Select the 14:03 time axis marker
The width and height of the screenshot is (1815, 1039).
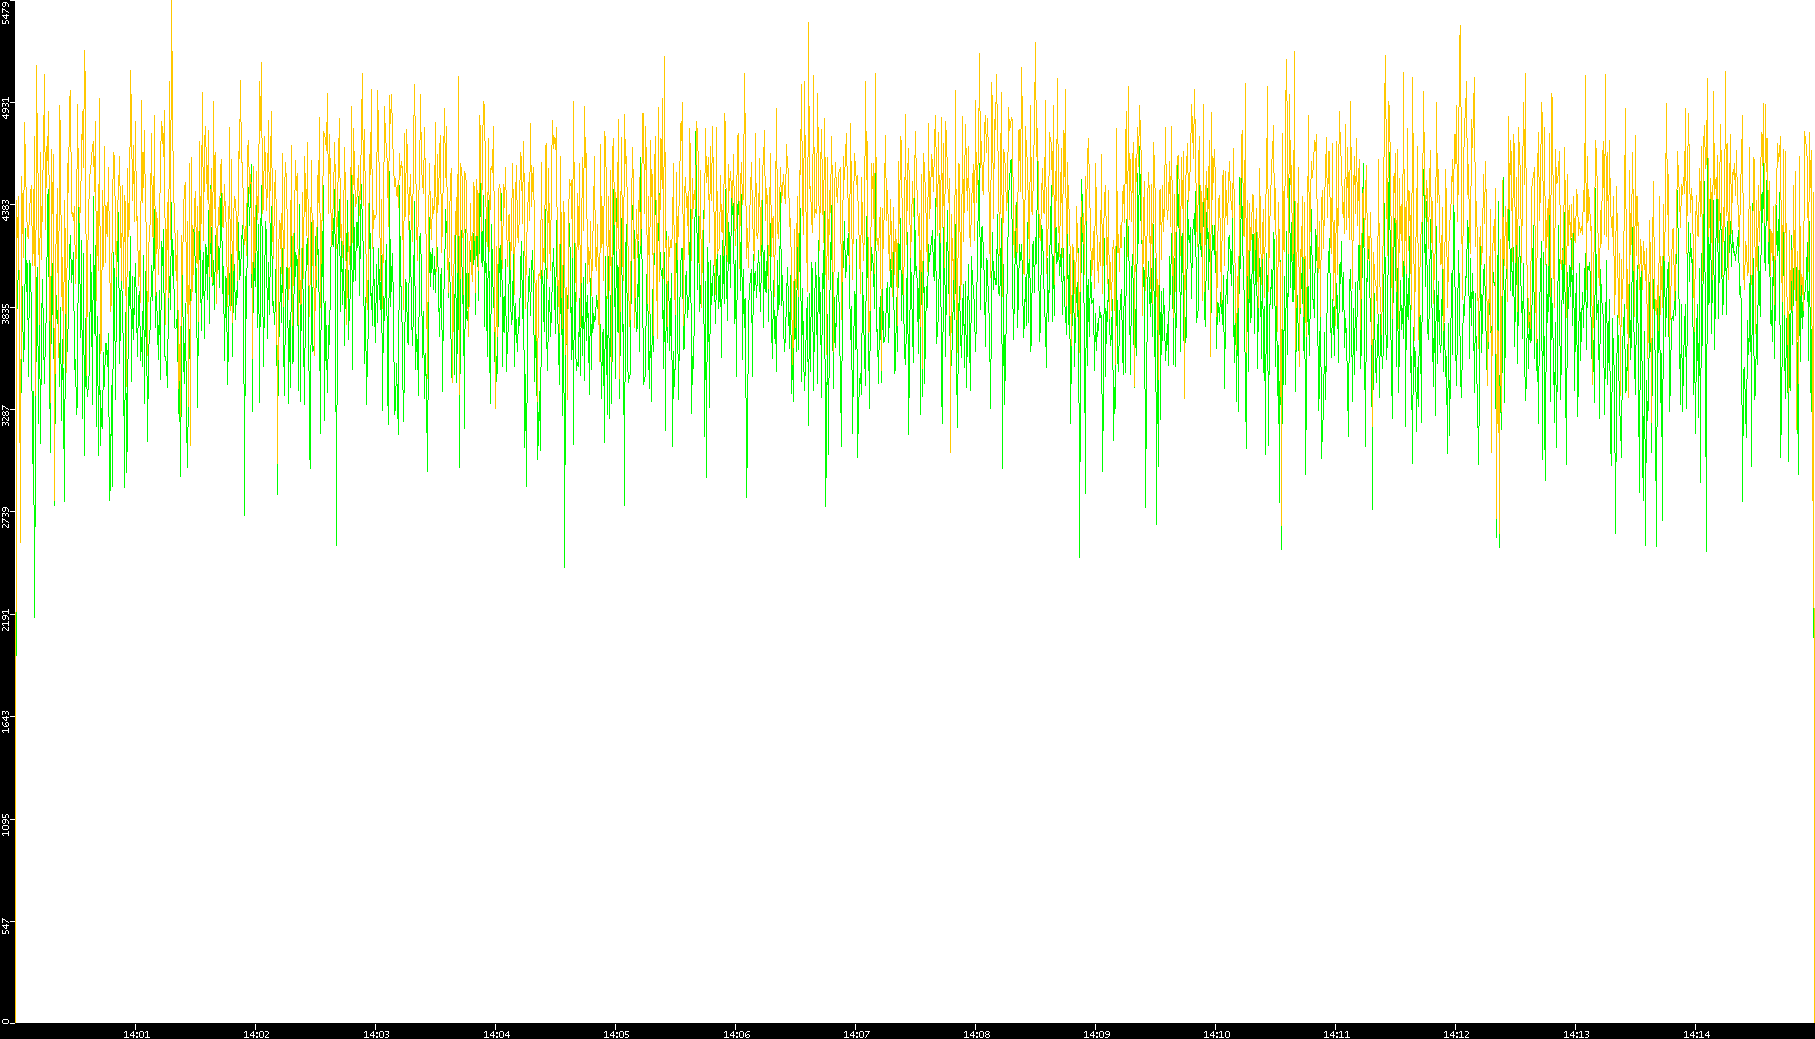(x=376, y=1034)
